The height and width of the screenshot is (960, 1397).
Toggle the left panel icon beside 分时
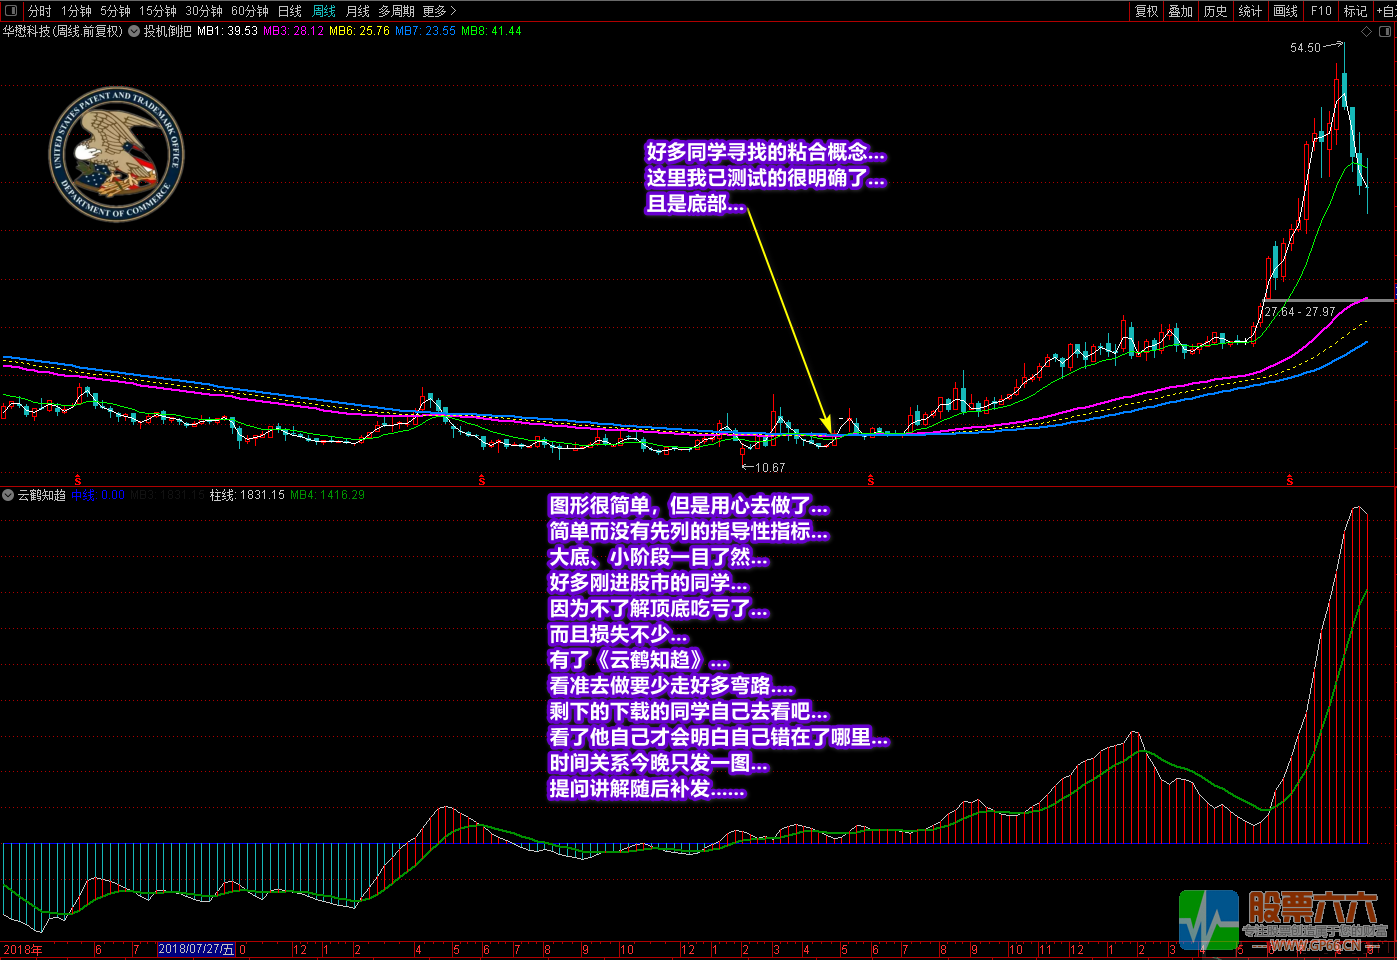click(11, 11)
